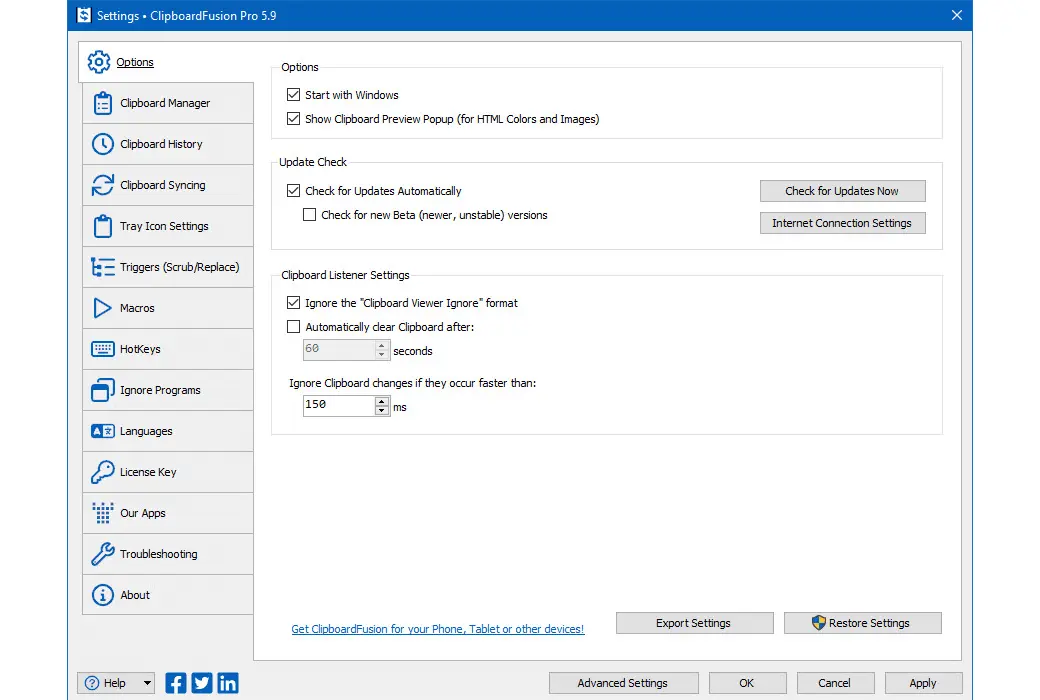
Task: Click the About info icon
Action: pos(103,595)
